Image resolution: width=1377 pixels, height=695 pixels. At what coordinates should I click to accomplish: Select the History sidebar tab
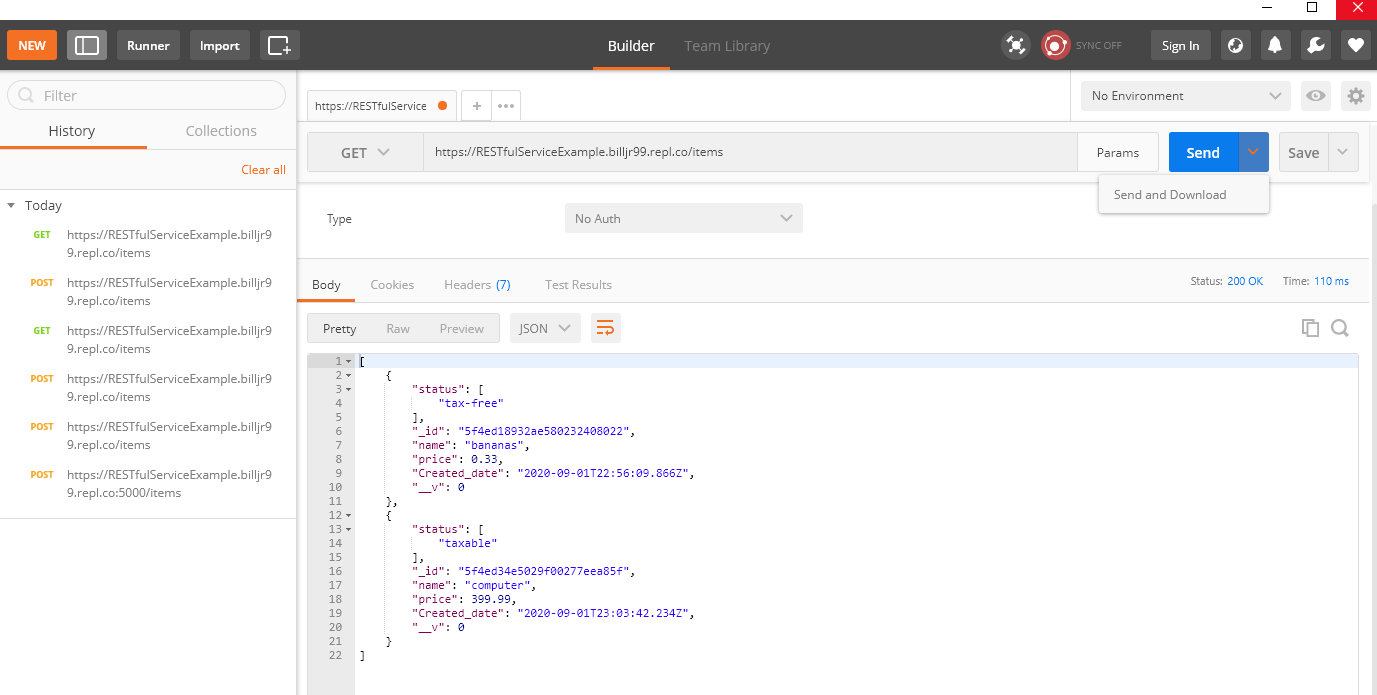72,131
